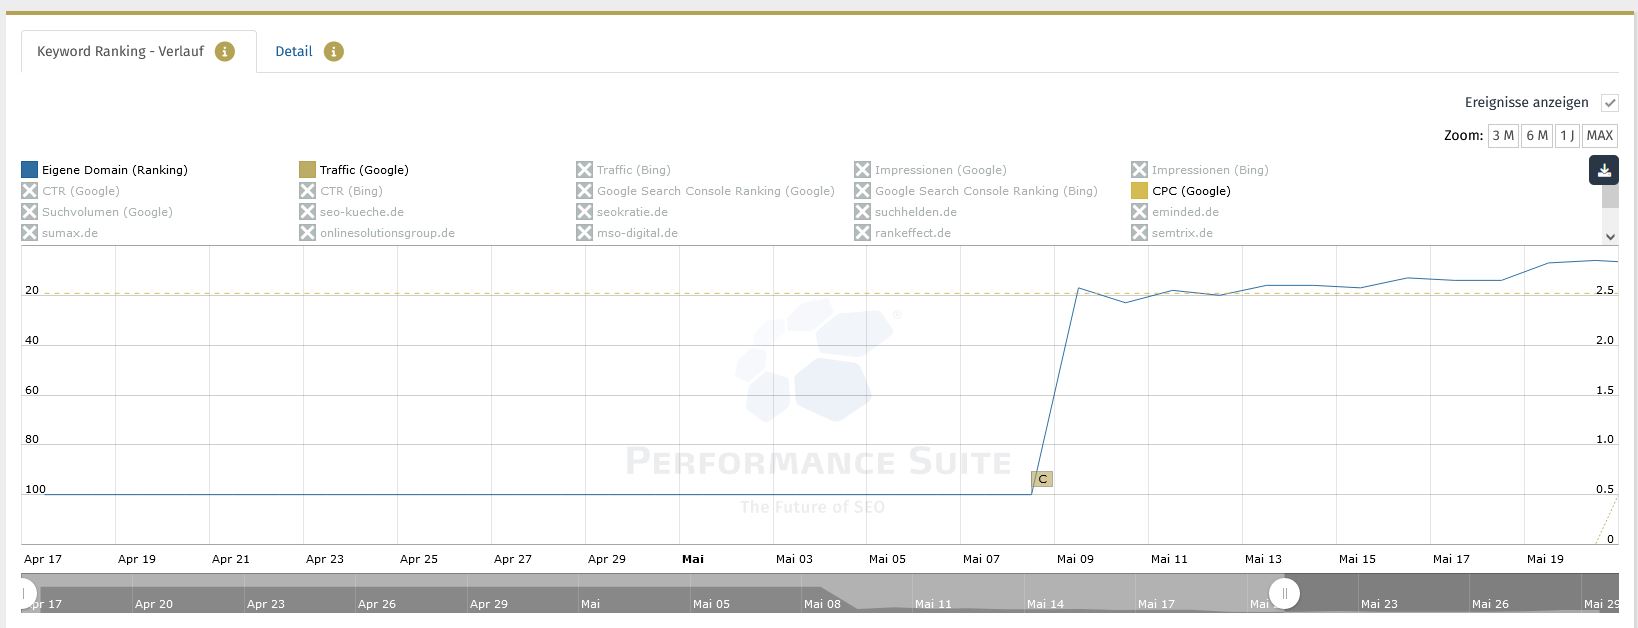
Task: Set zoom to MAX
Action: point(1600,135)
